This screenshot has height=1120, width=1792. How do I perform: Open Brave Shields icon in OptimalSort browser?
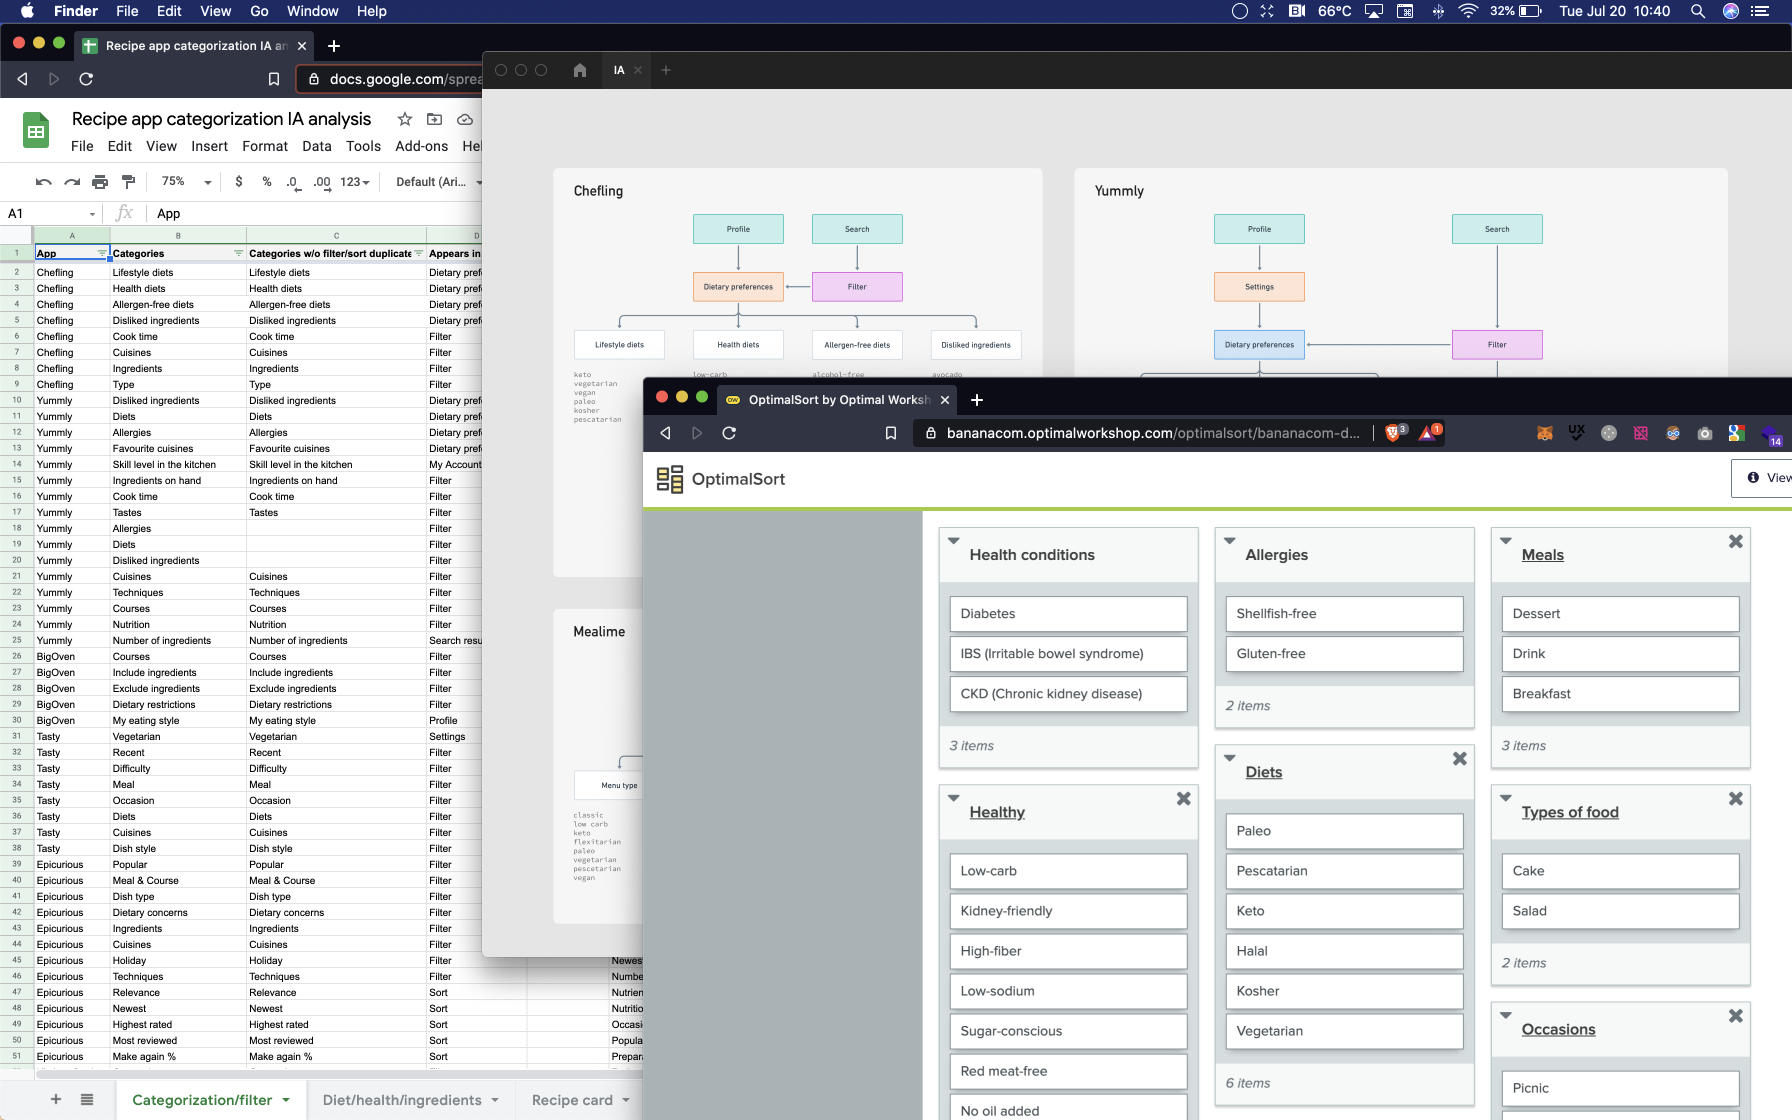point(1393,433)
